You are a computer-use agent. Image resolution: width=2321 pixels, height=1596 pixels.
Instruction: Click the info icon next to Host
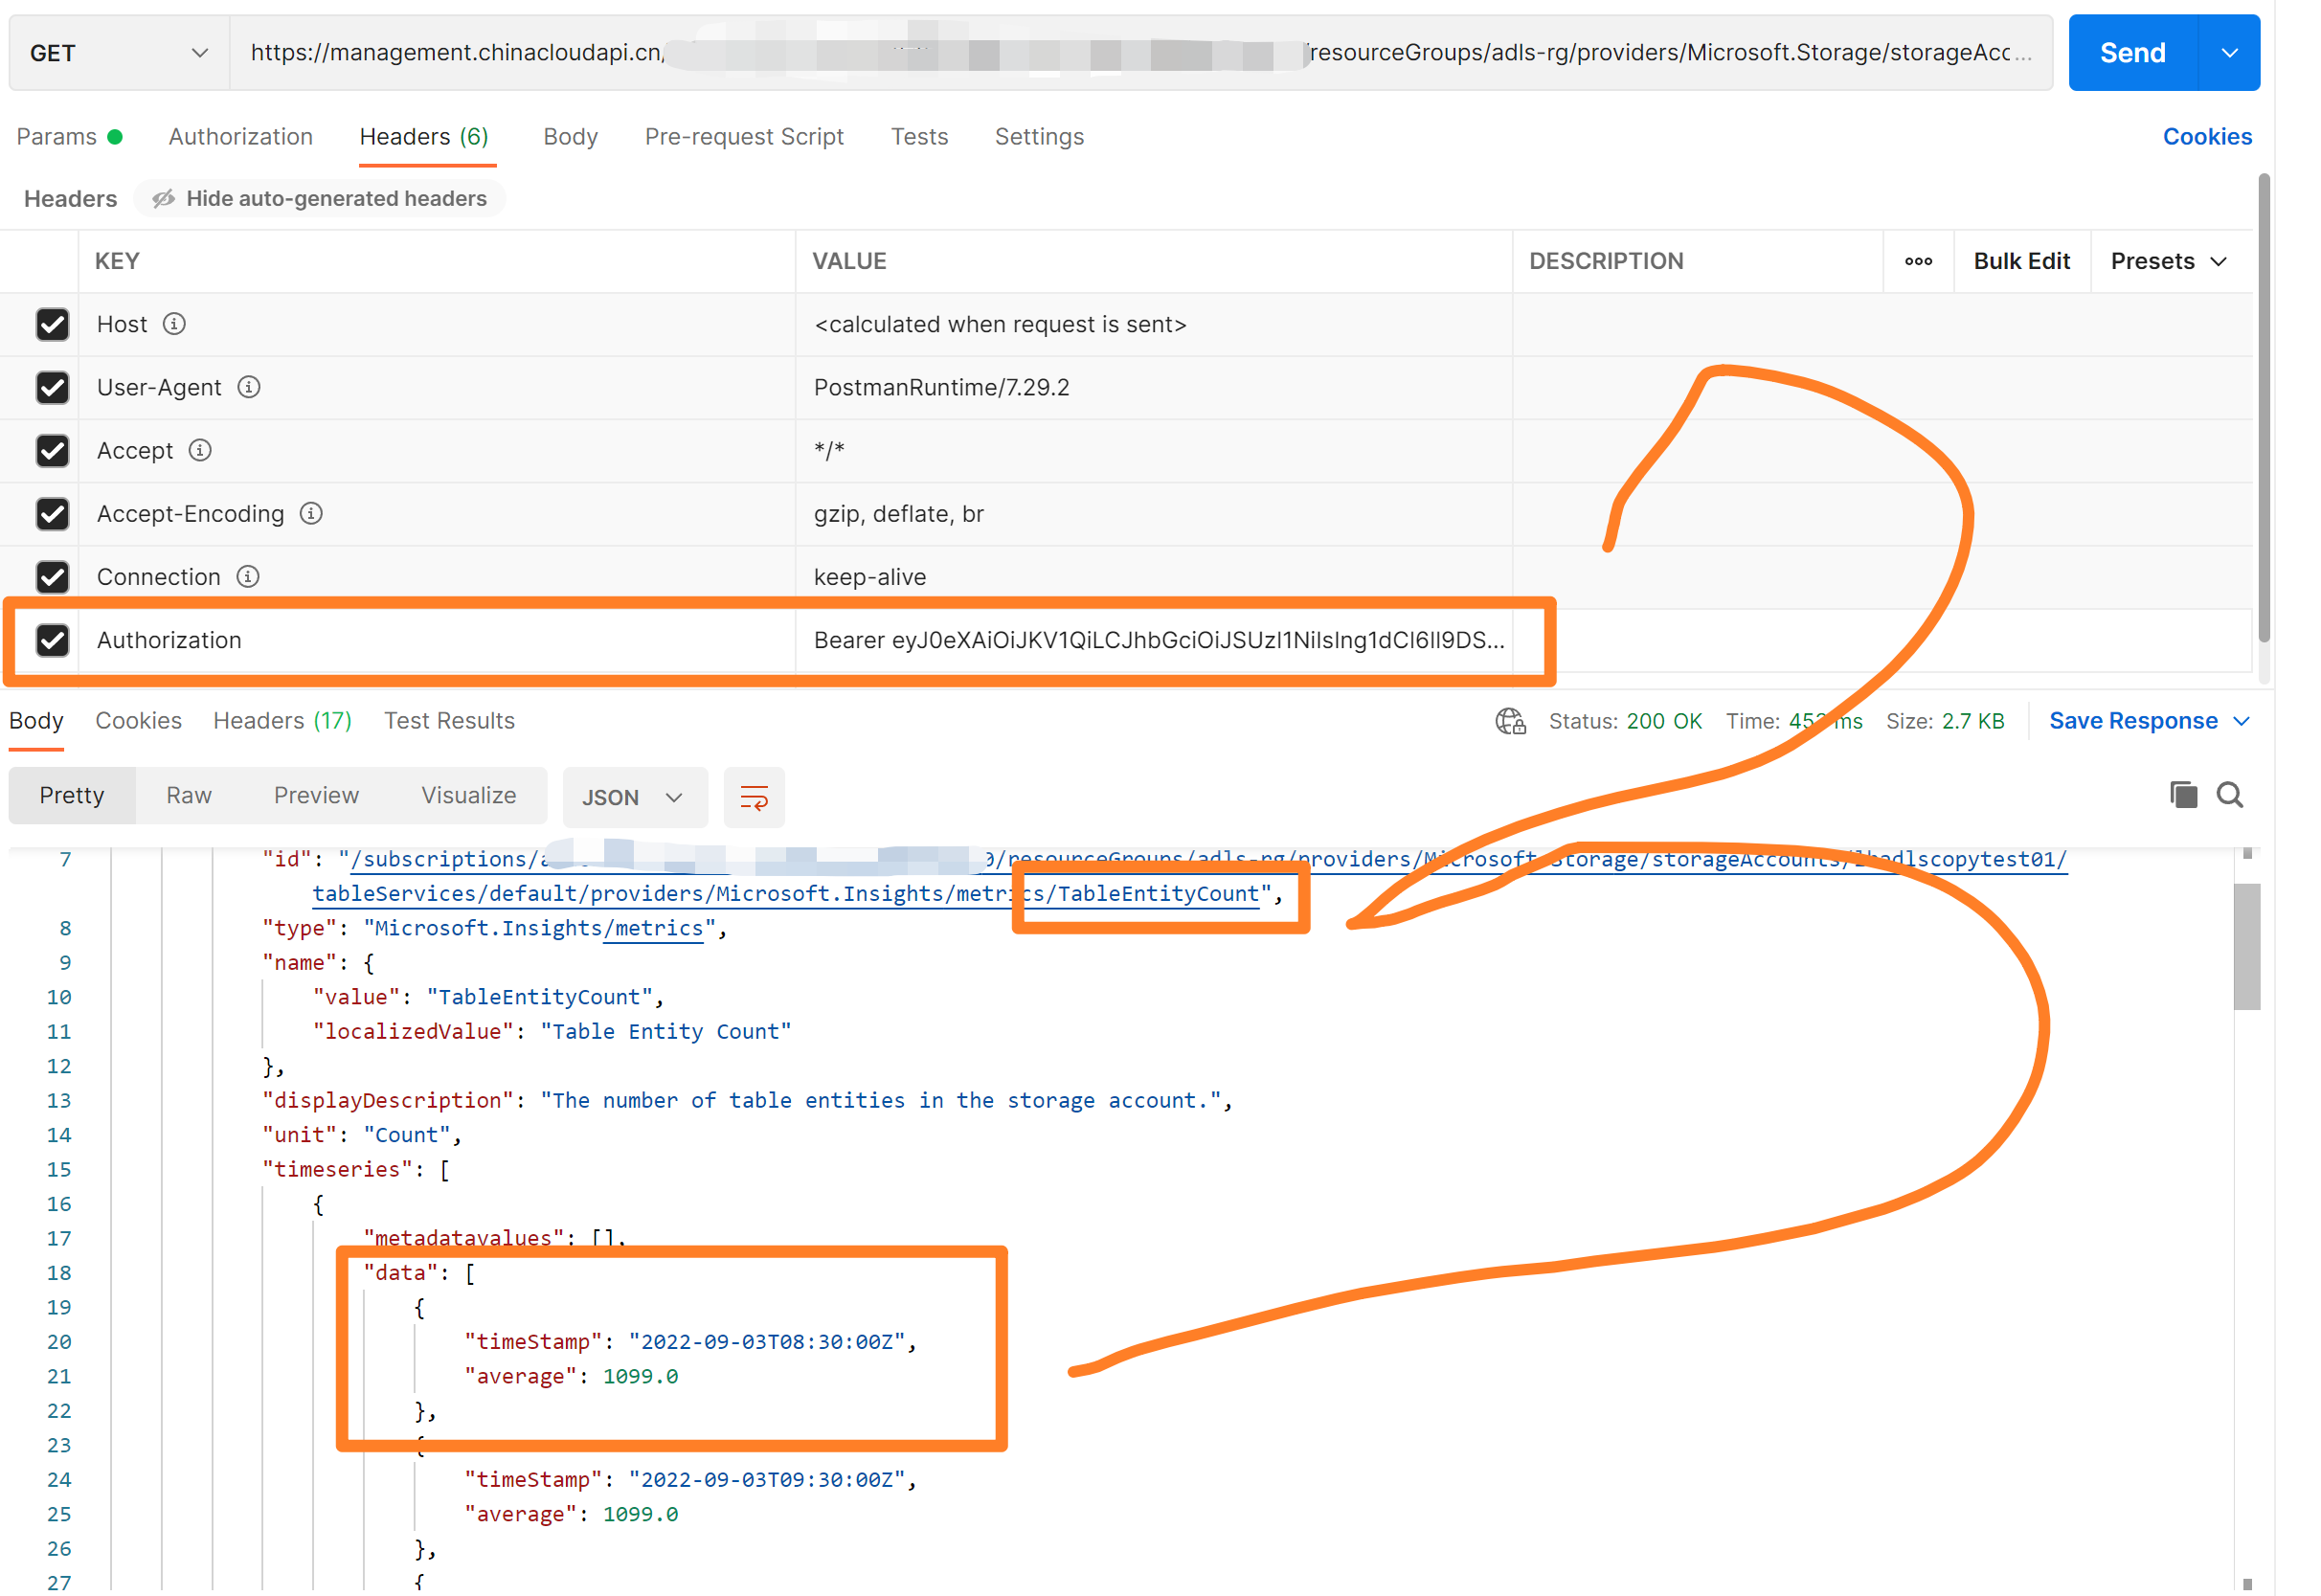(x=174, y=324)
